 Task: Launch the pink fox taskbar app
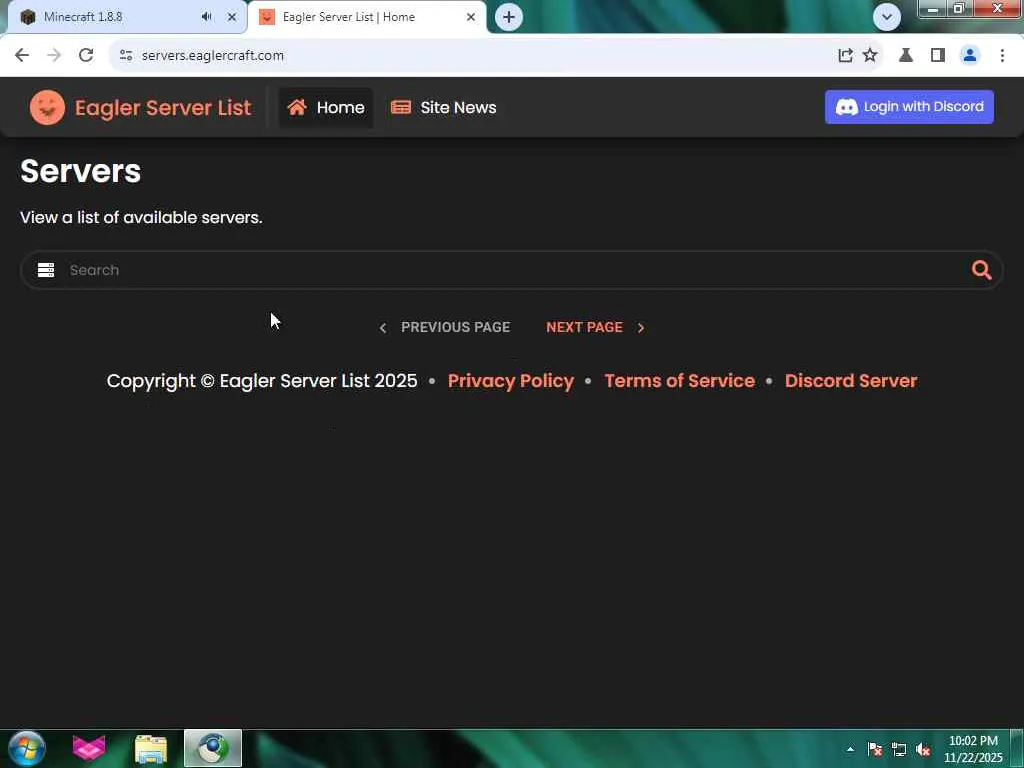(x=89, y=748)
